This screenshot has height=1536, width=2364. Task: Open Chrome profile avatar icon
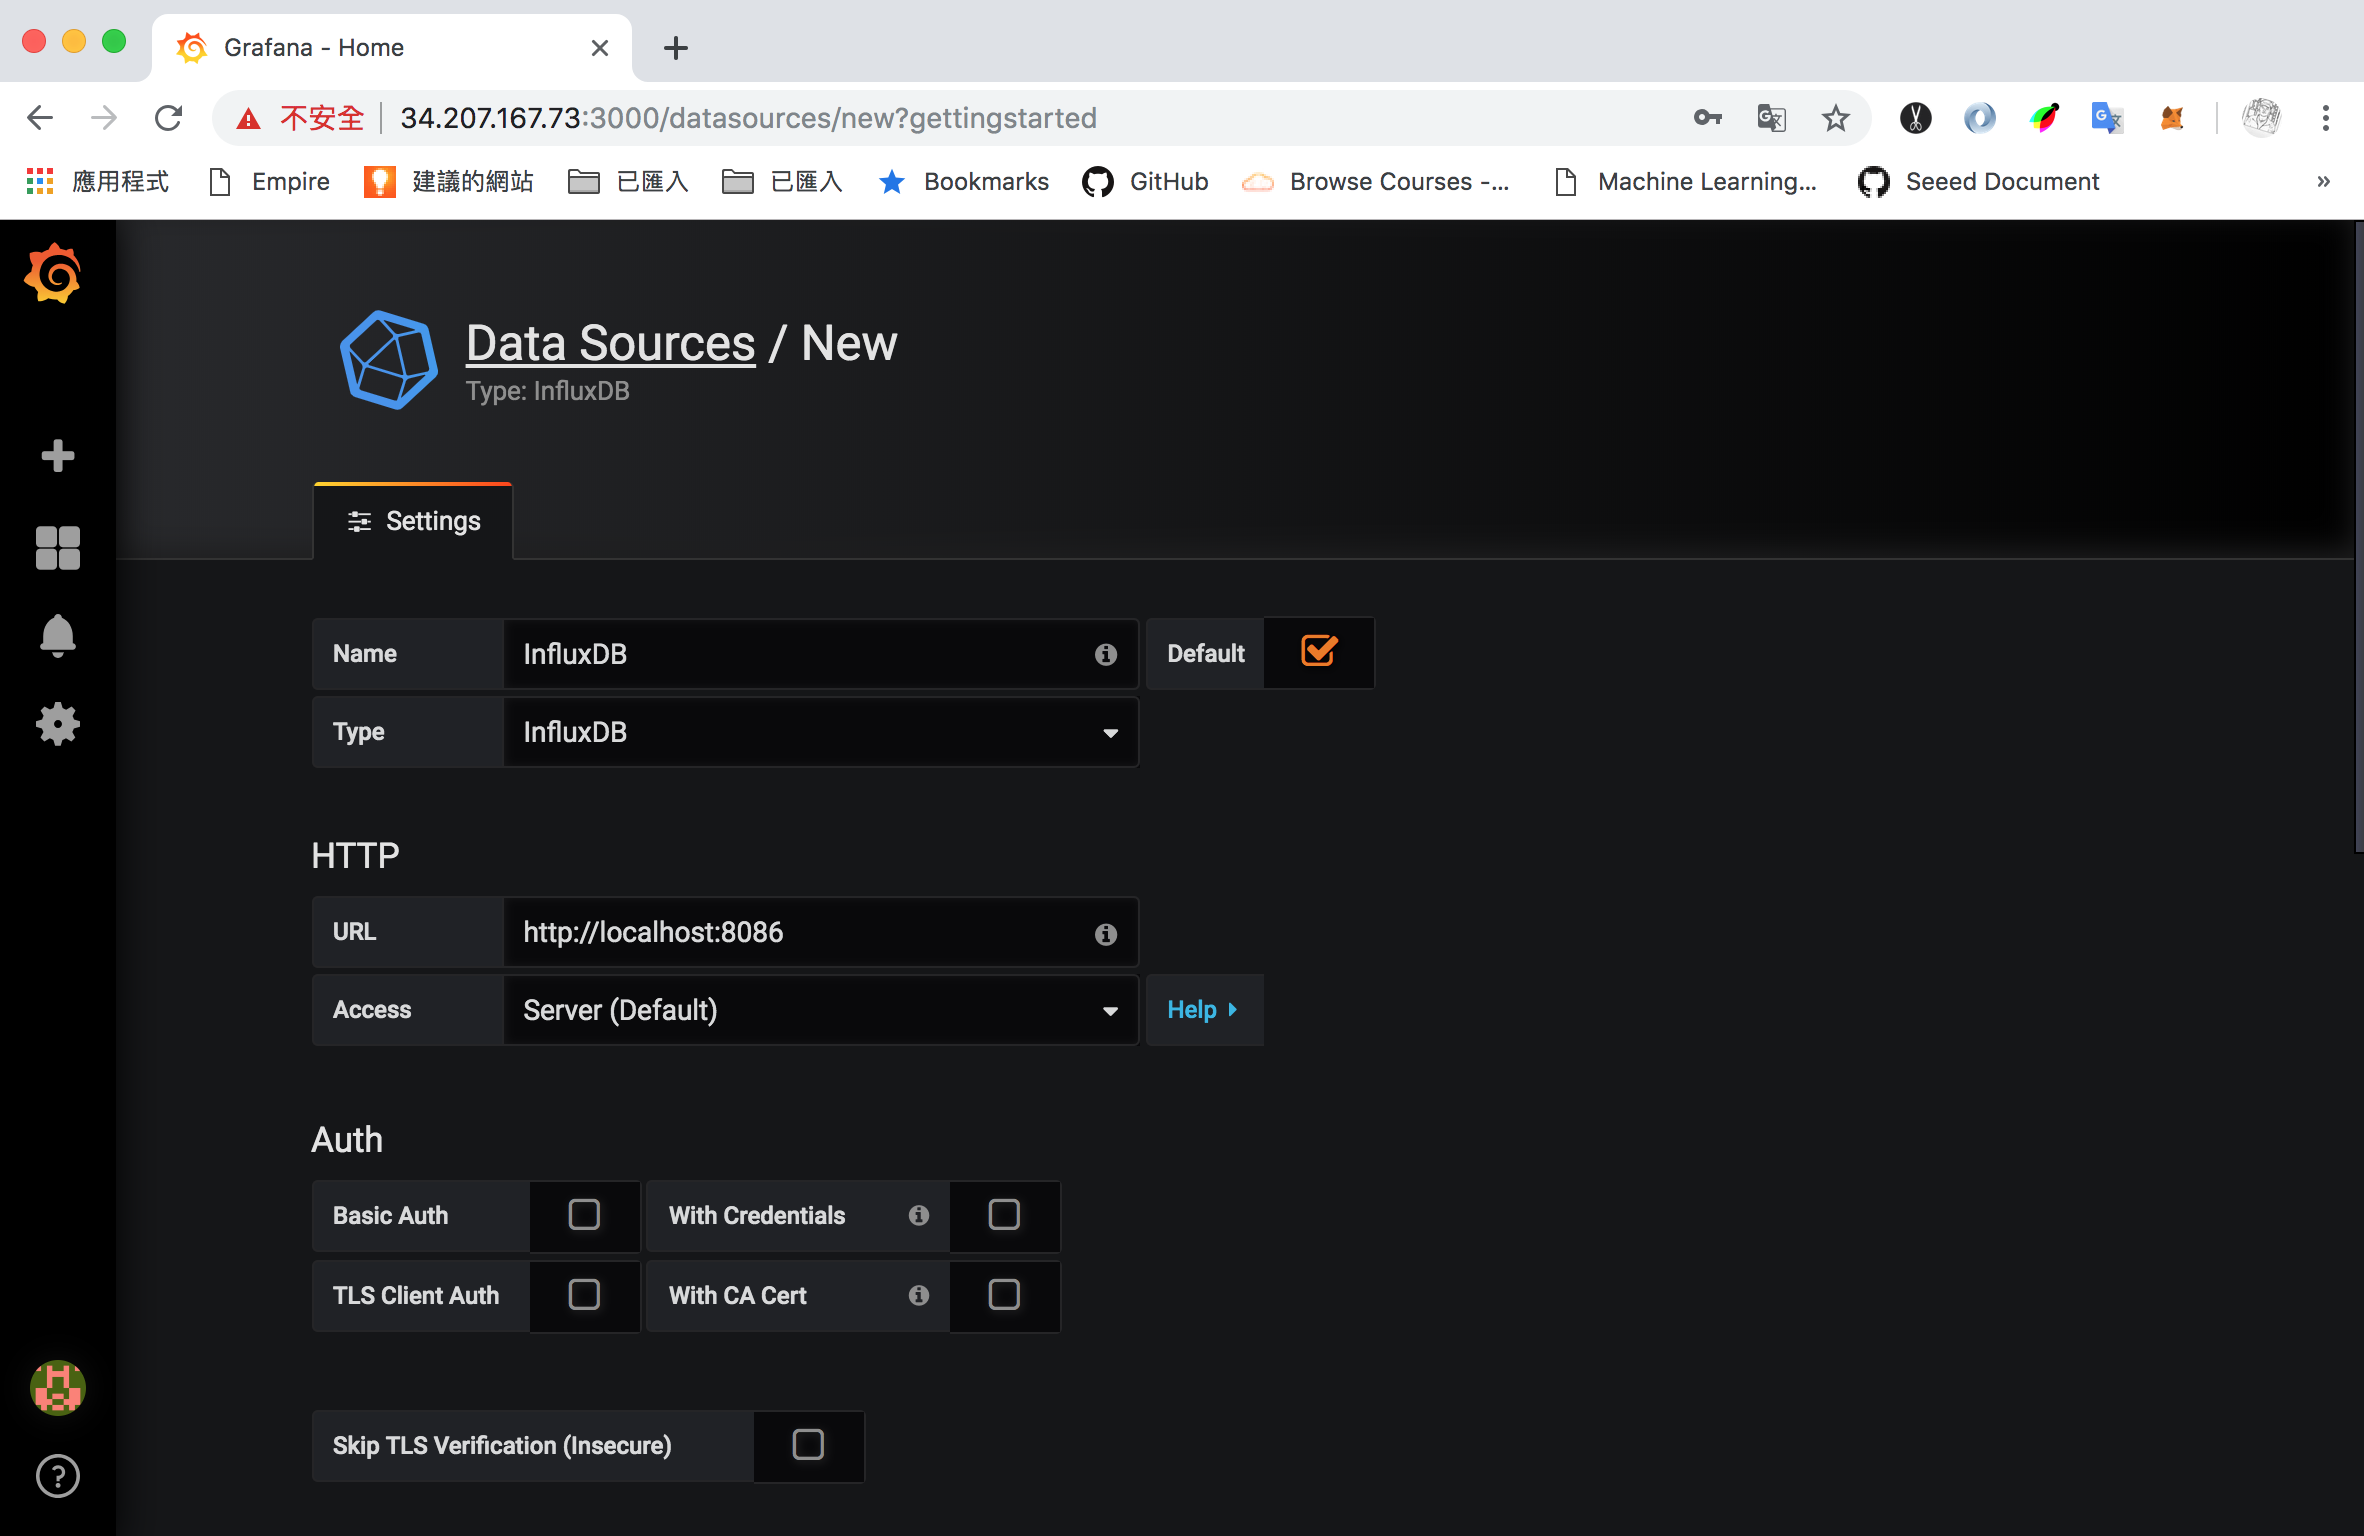click(x=2261, y=118)
